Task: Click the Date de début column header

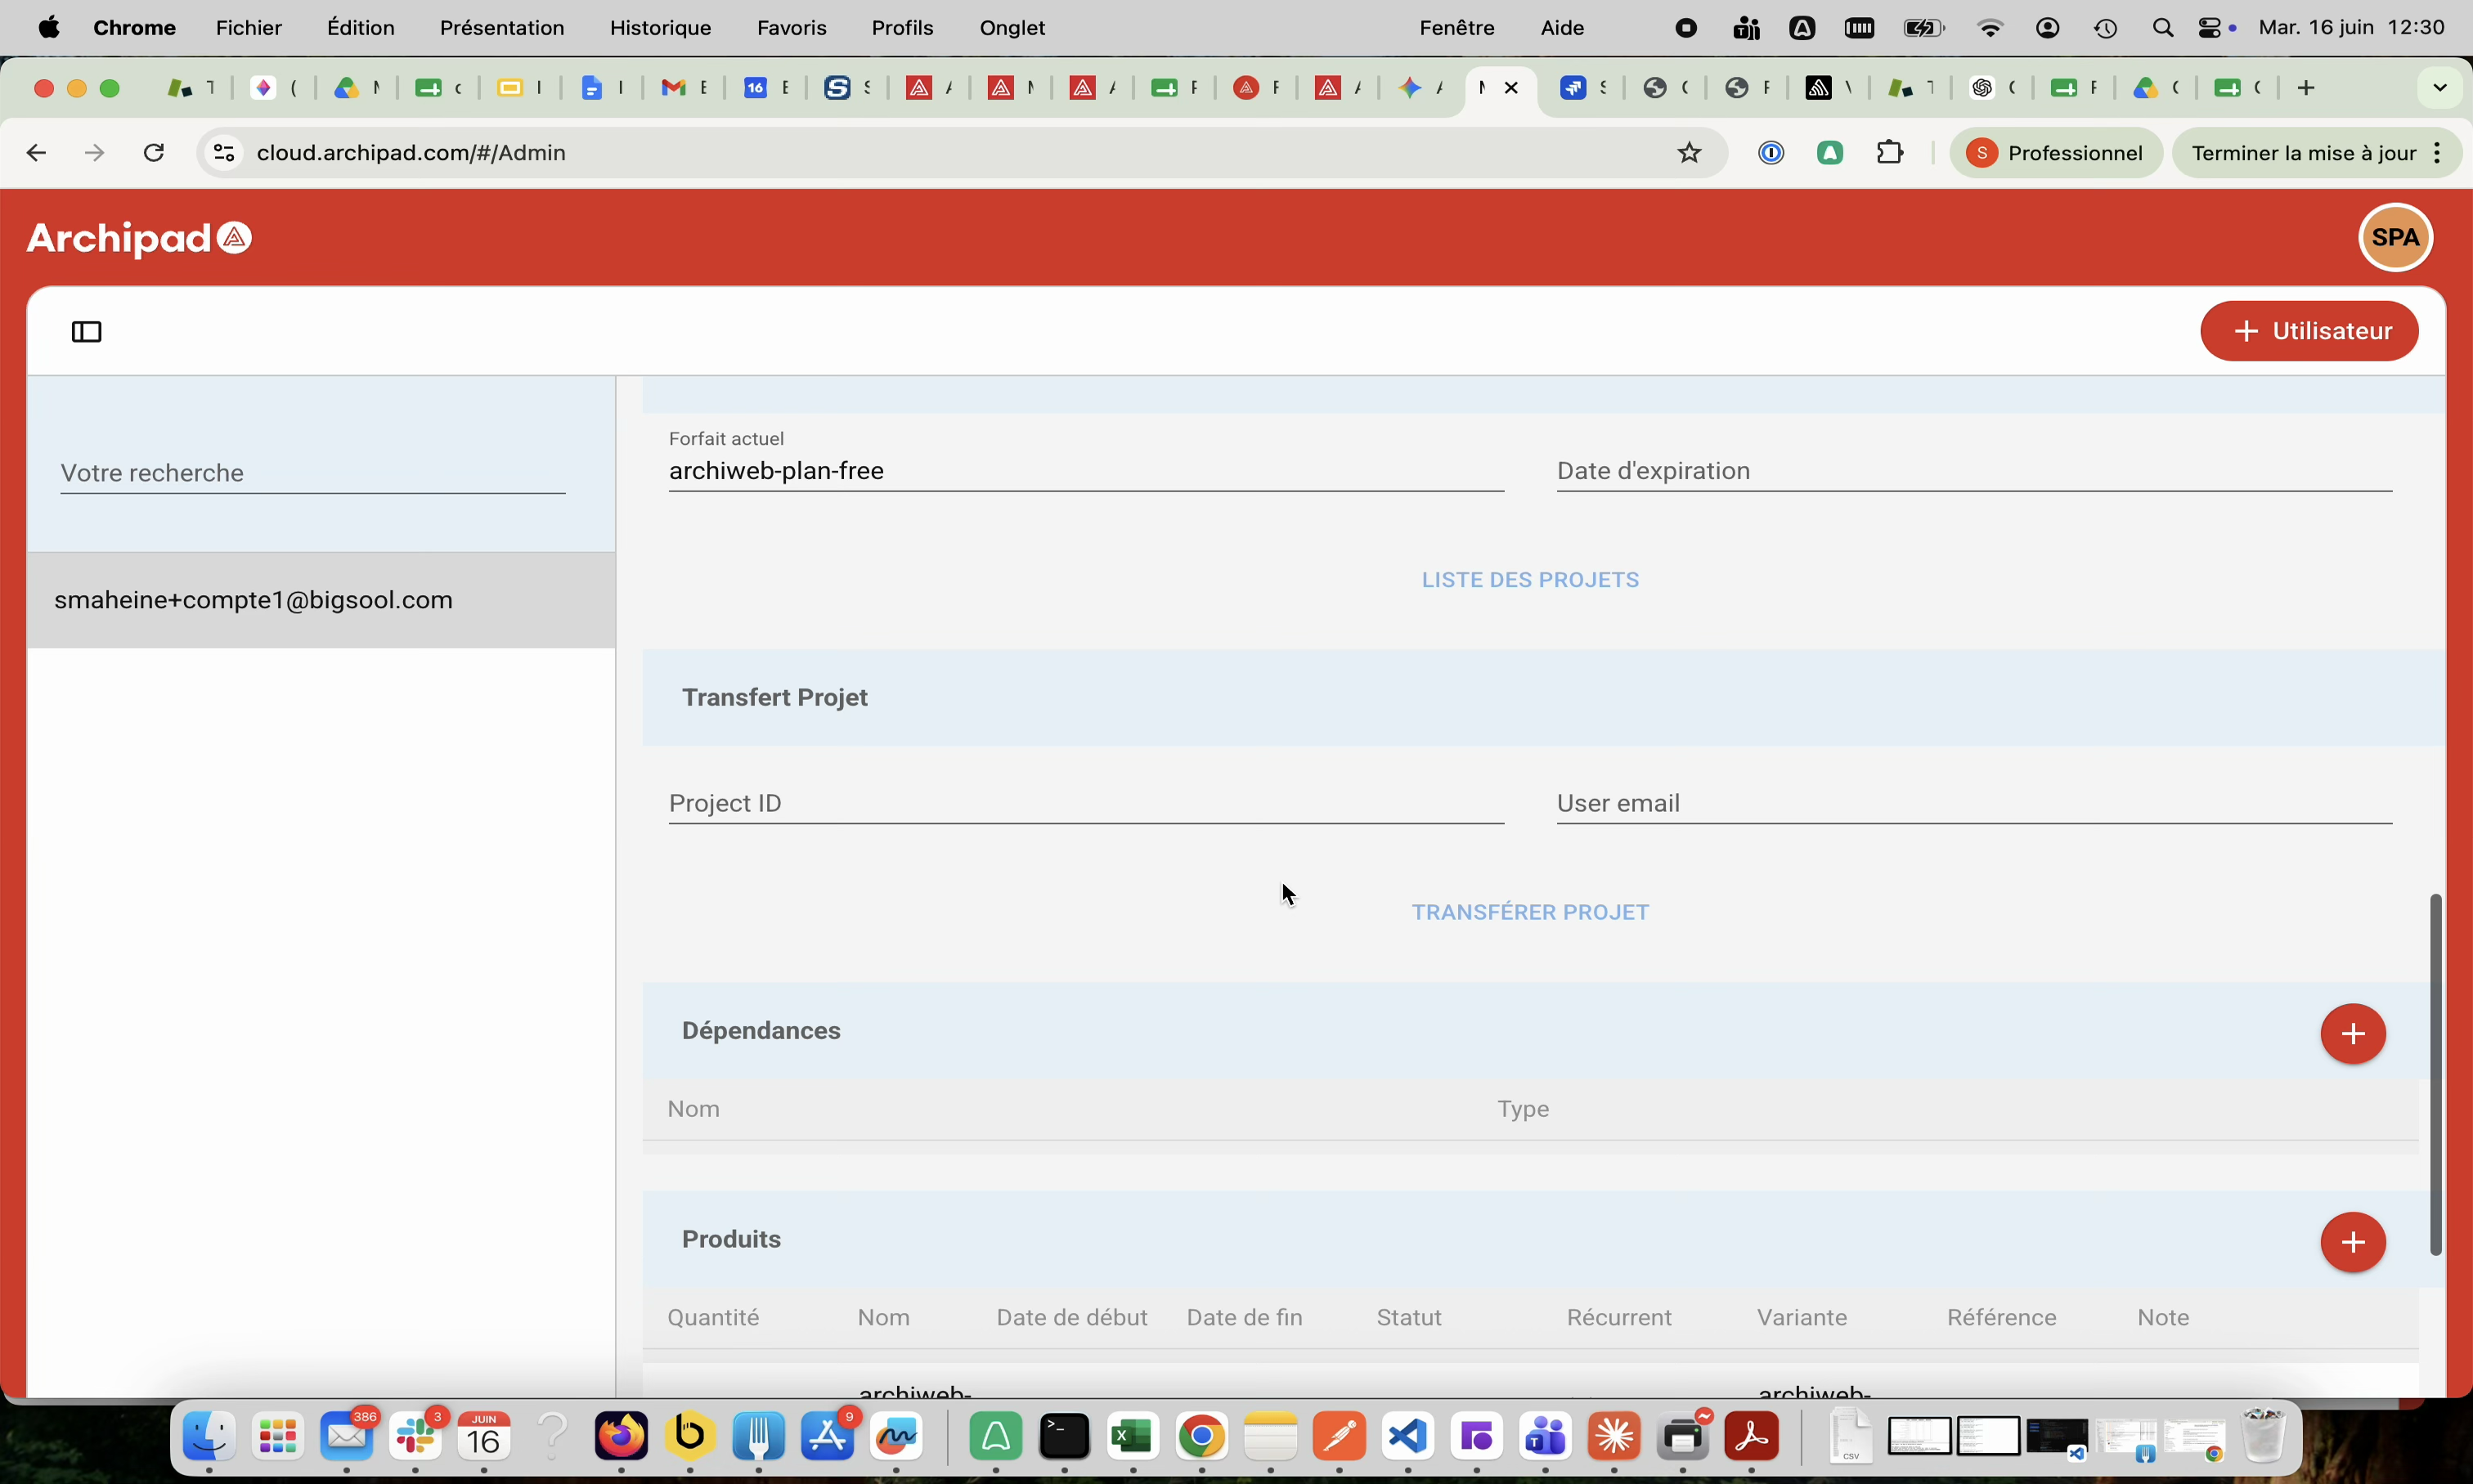Action: [x=1072, y=1318]
